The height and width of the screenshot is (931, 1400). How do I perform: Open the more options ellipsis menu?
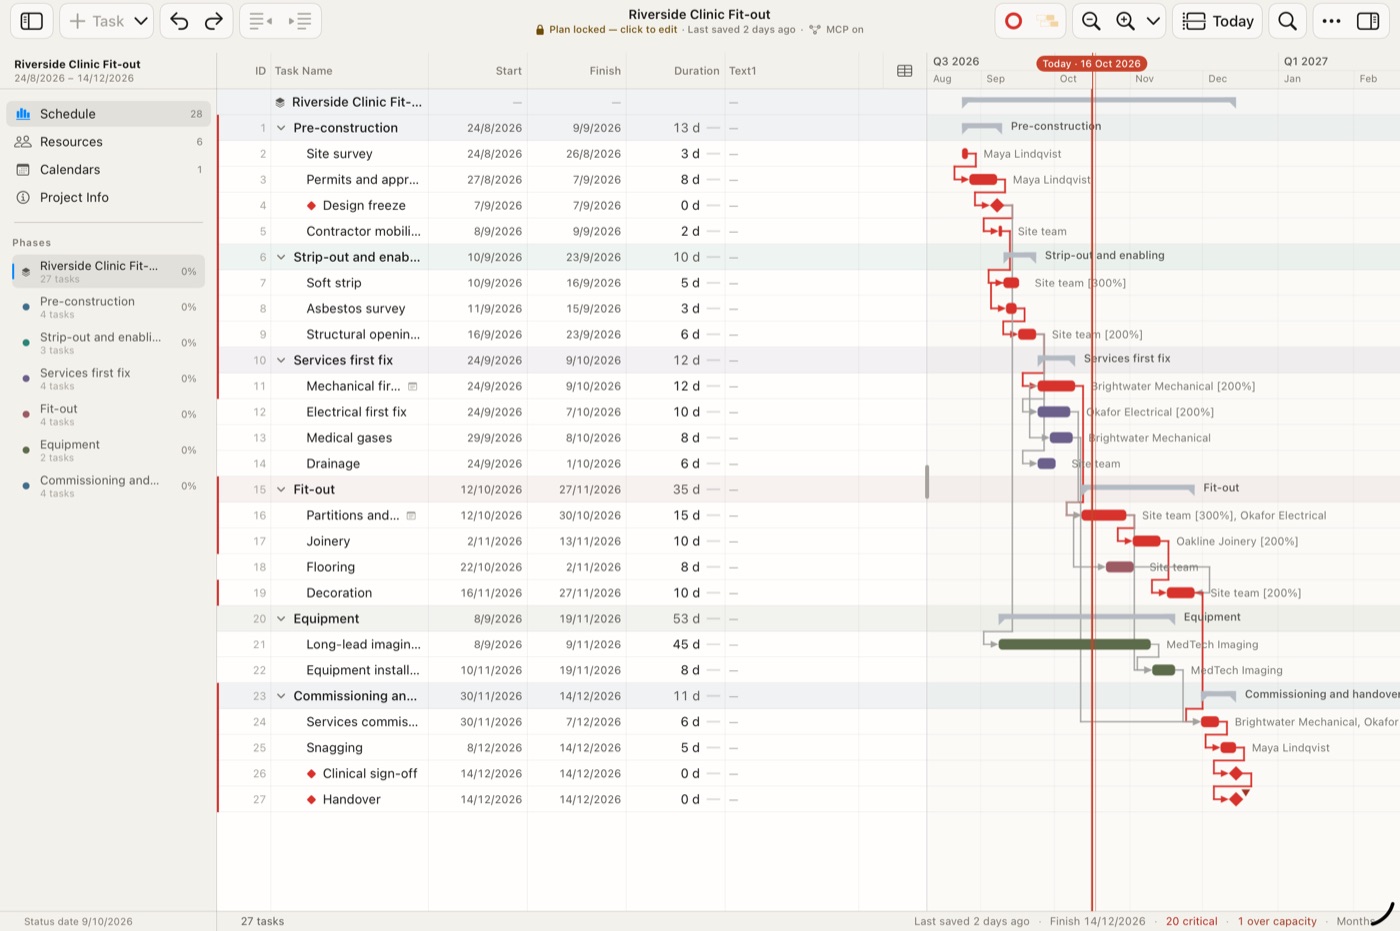pyautogui.click(x=1331, y=21)
